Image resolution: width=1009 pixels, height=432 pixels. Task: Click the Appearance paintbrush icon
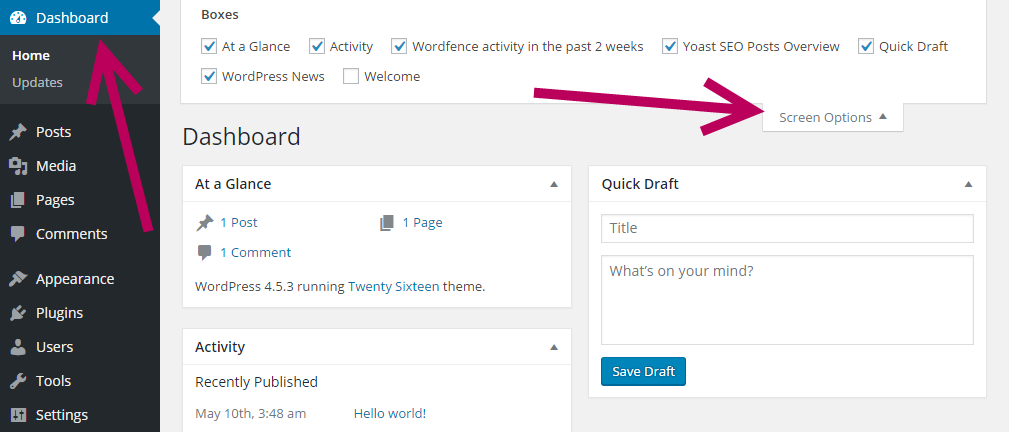point(18,279)
